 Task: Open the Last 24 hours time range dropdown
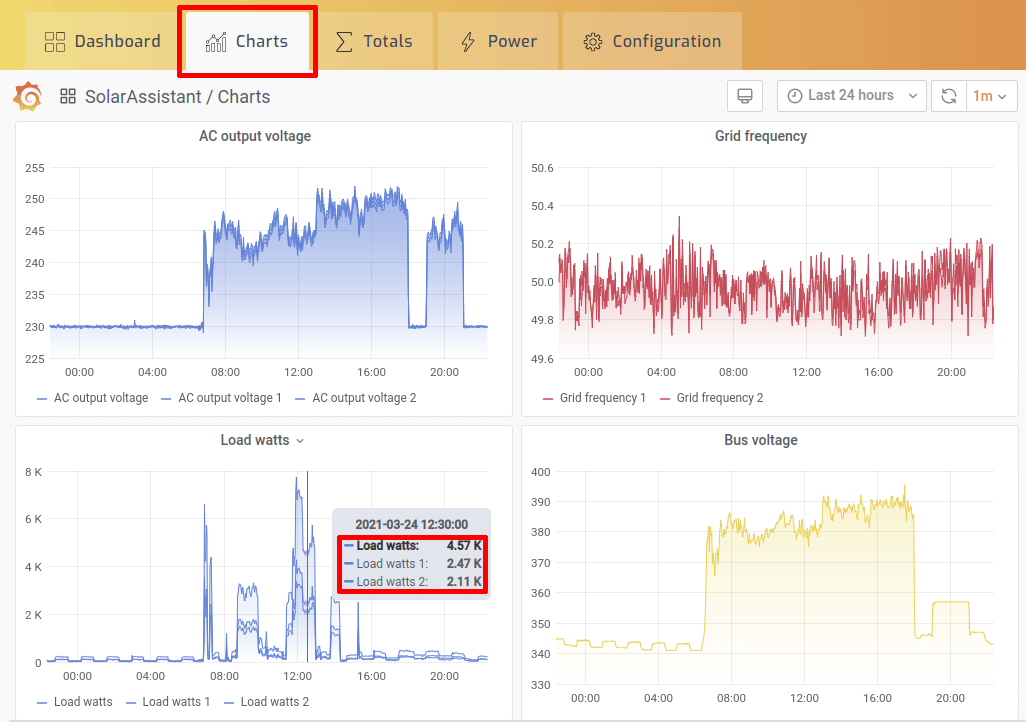pyautogui.click(x=852, y=95)
